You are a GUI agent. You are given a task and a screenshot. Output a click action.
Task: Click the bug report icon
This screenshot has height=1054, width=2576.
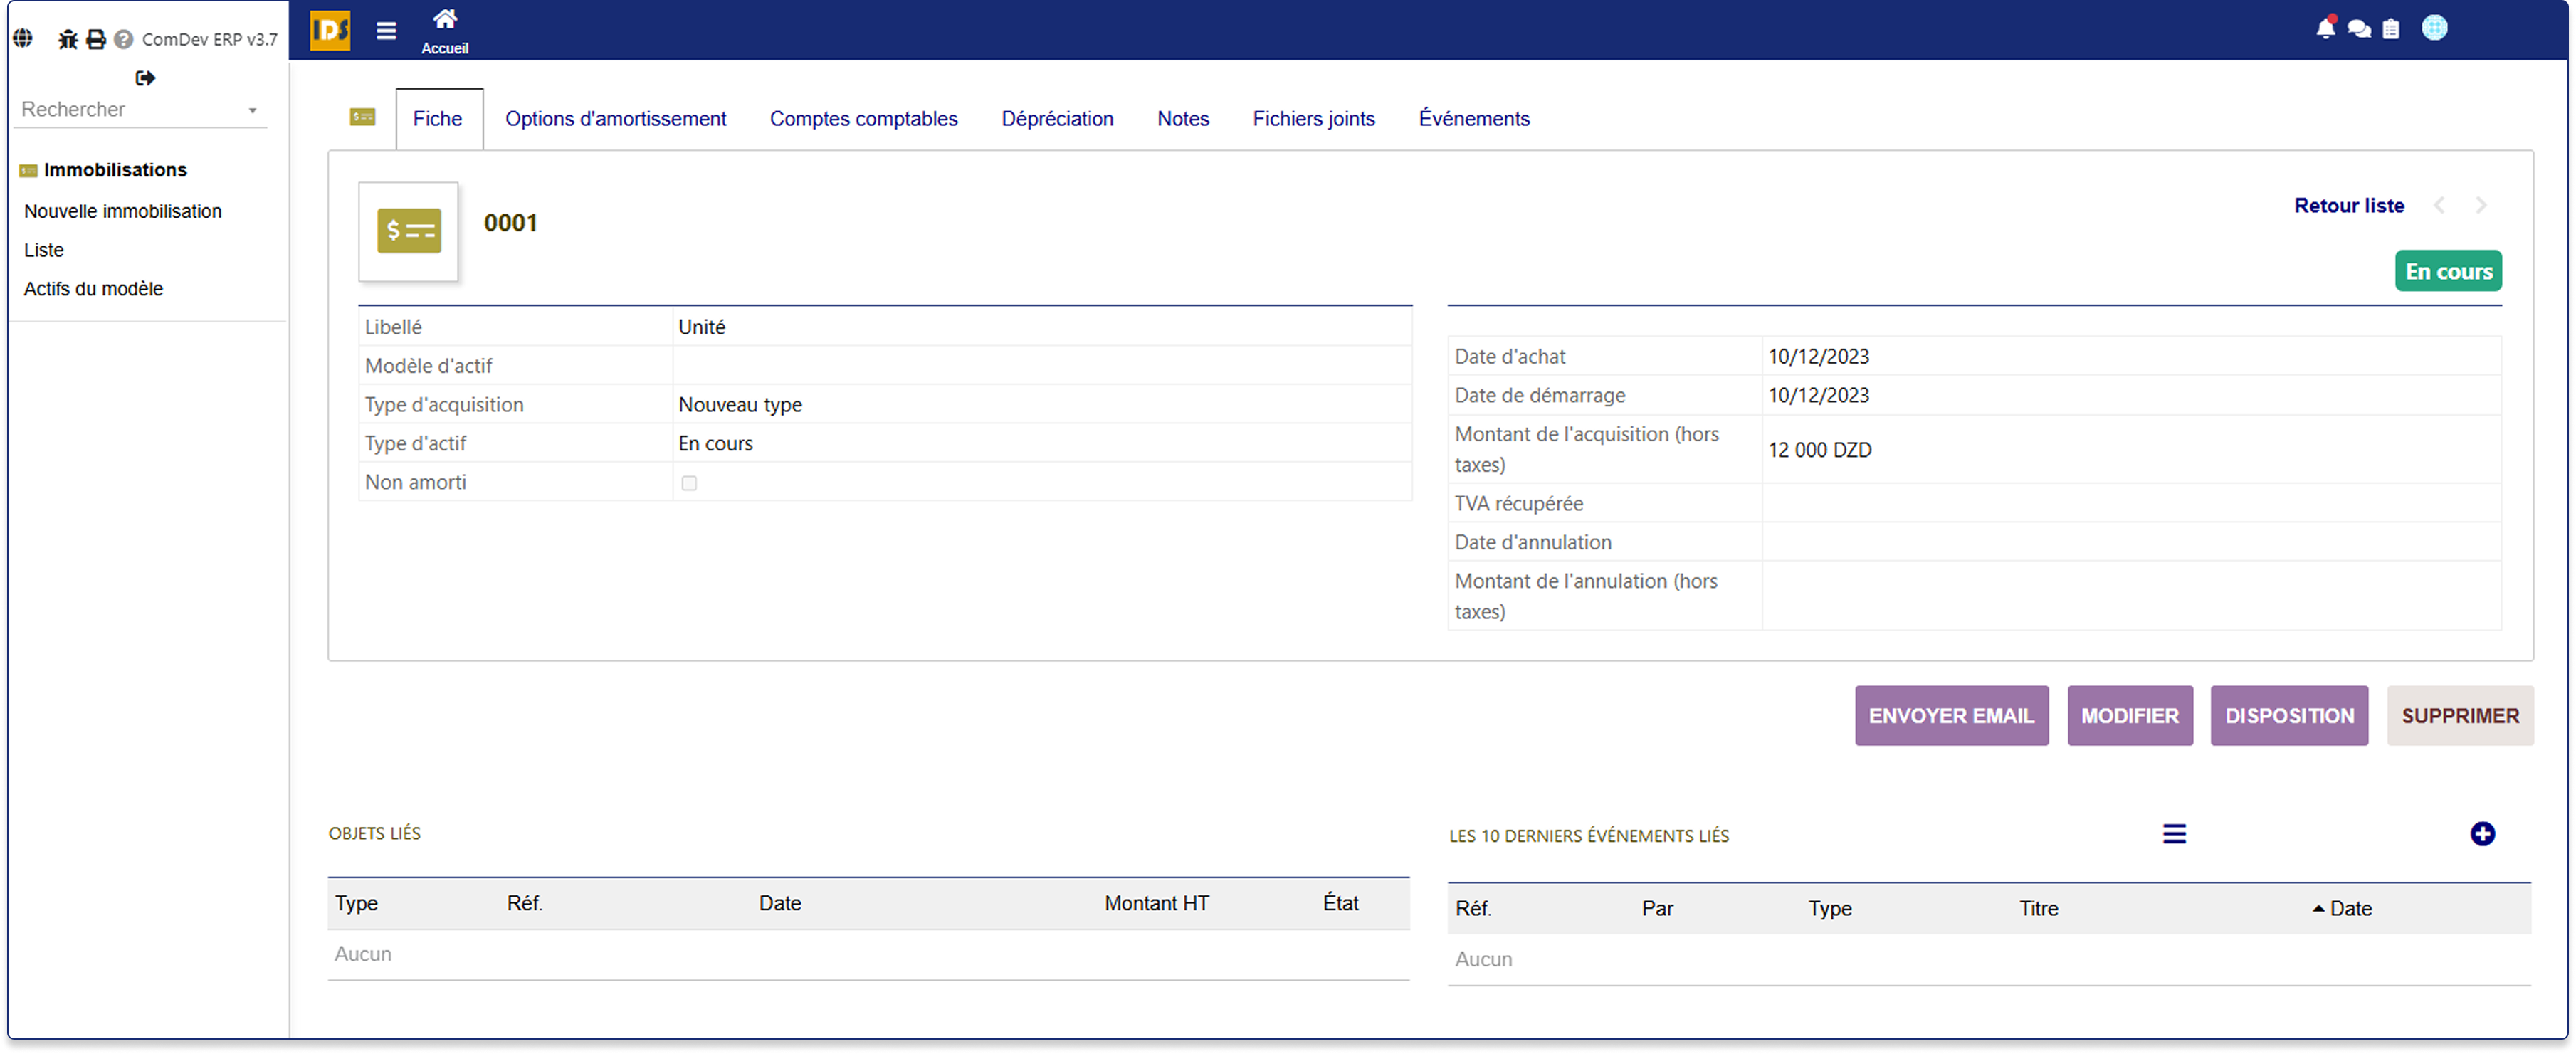(67, 39)
